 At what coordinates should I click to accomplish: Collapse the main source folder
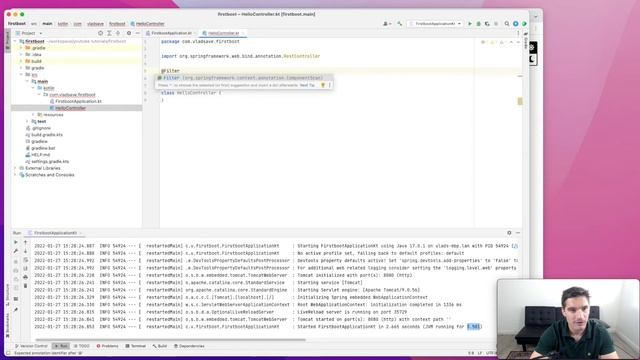[x=27, y=81]
